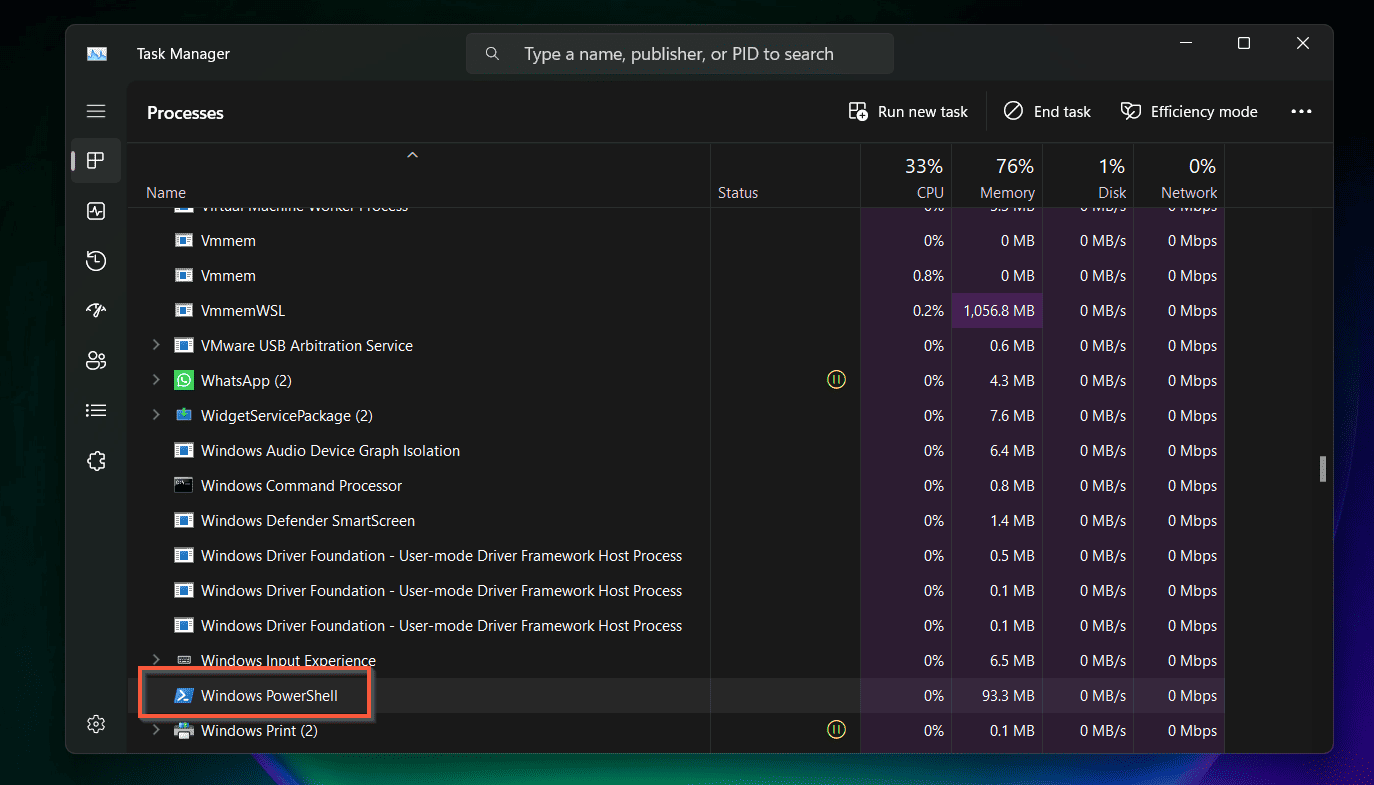This screenshot has height=785, width=1374.
Task: Toggle Efficiency mode button
Action: point(1189,112)
